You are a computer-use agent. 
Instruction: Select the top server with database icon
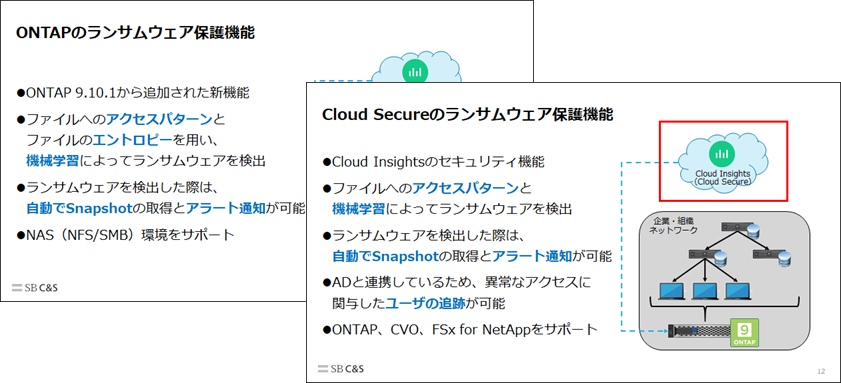740,231
